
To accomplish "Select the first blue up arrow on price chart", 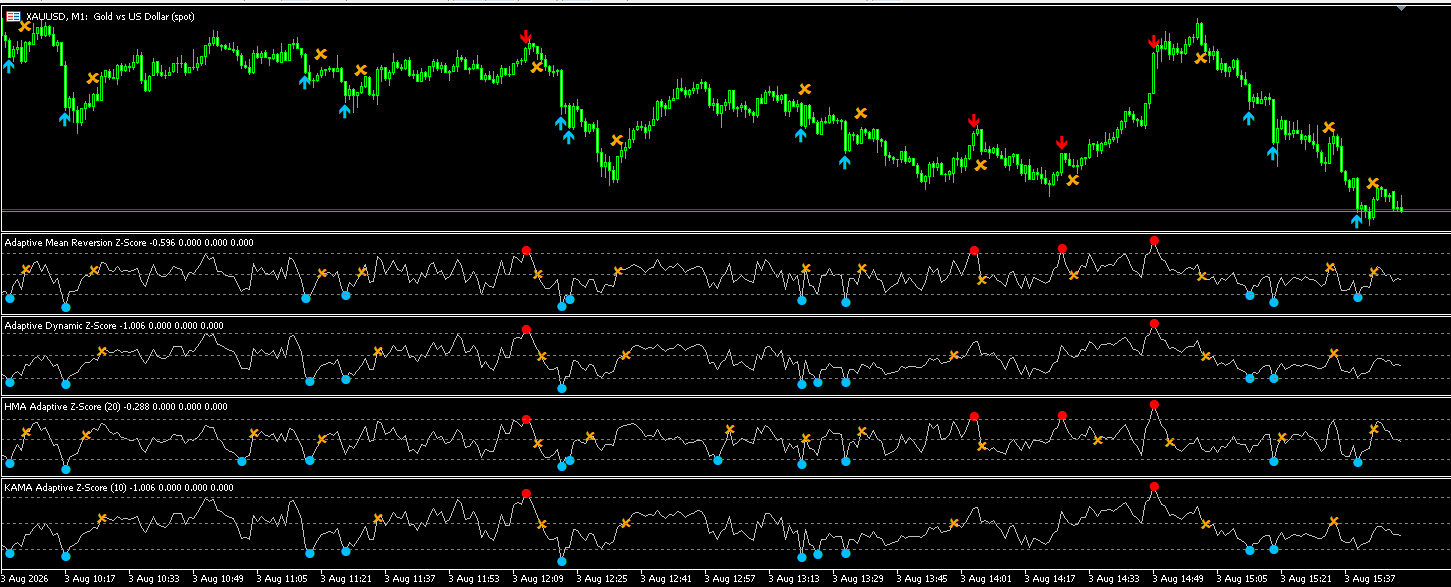I will [x=9, y=66].
